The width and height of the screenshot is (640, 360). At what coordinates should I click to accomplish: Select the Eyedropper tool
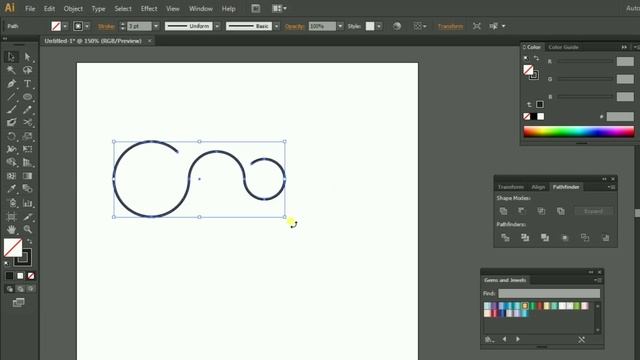point(11,189)
